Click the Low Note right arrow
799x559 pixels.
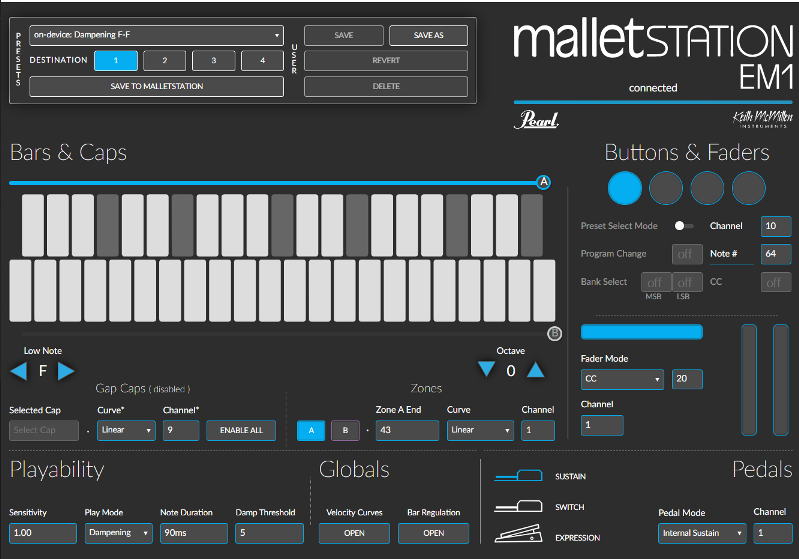click(66, 371)
